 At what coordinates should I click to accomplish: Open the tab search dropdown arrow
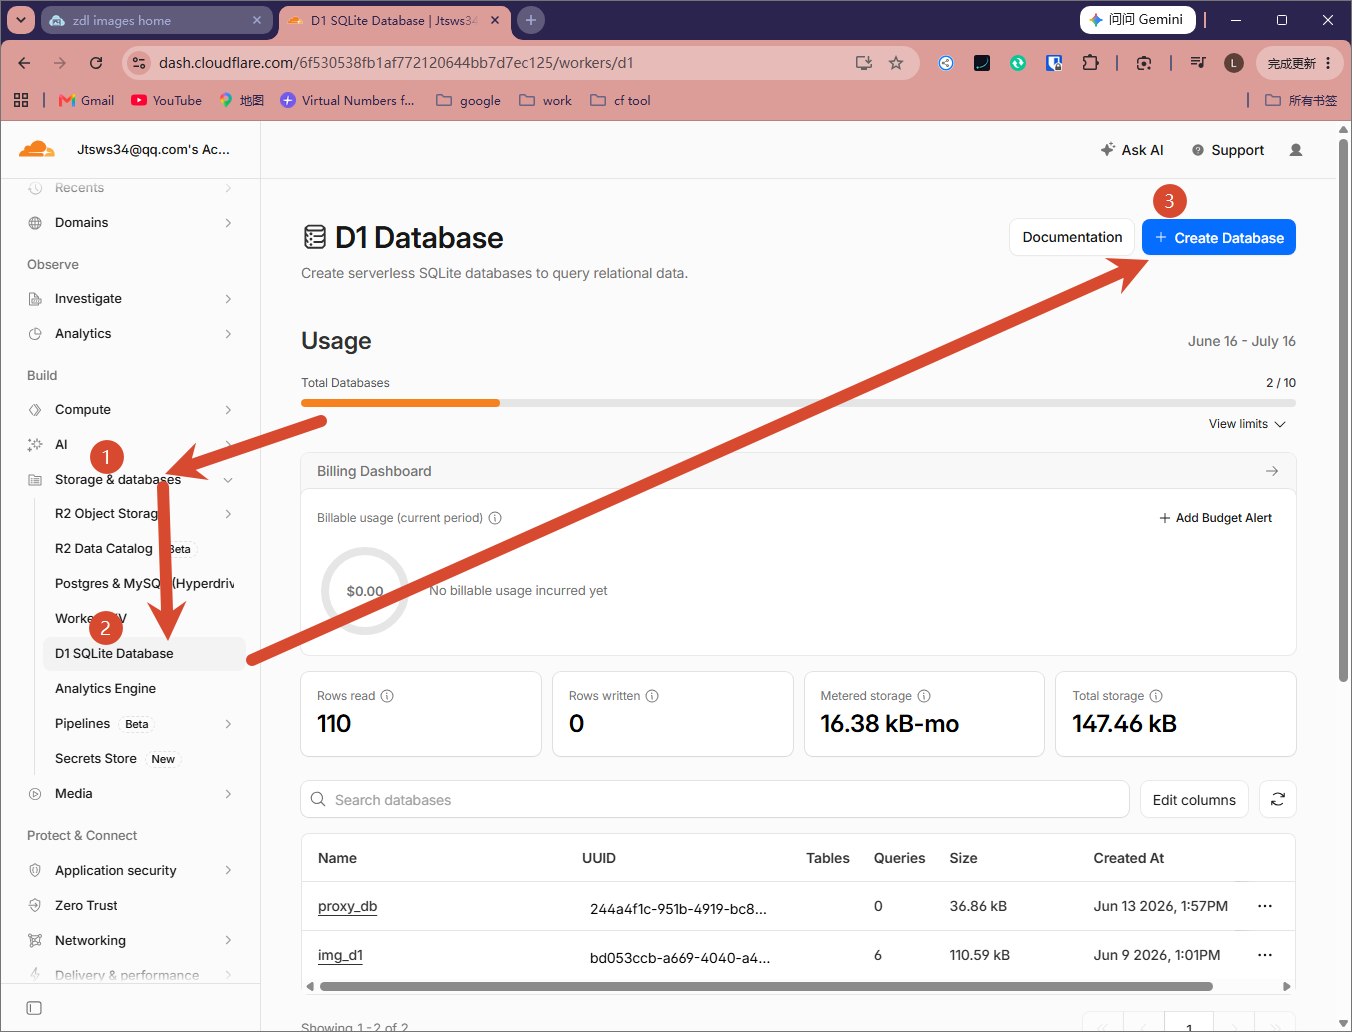pos(21,20)
